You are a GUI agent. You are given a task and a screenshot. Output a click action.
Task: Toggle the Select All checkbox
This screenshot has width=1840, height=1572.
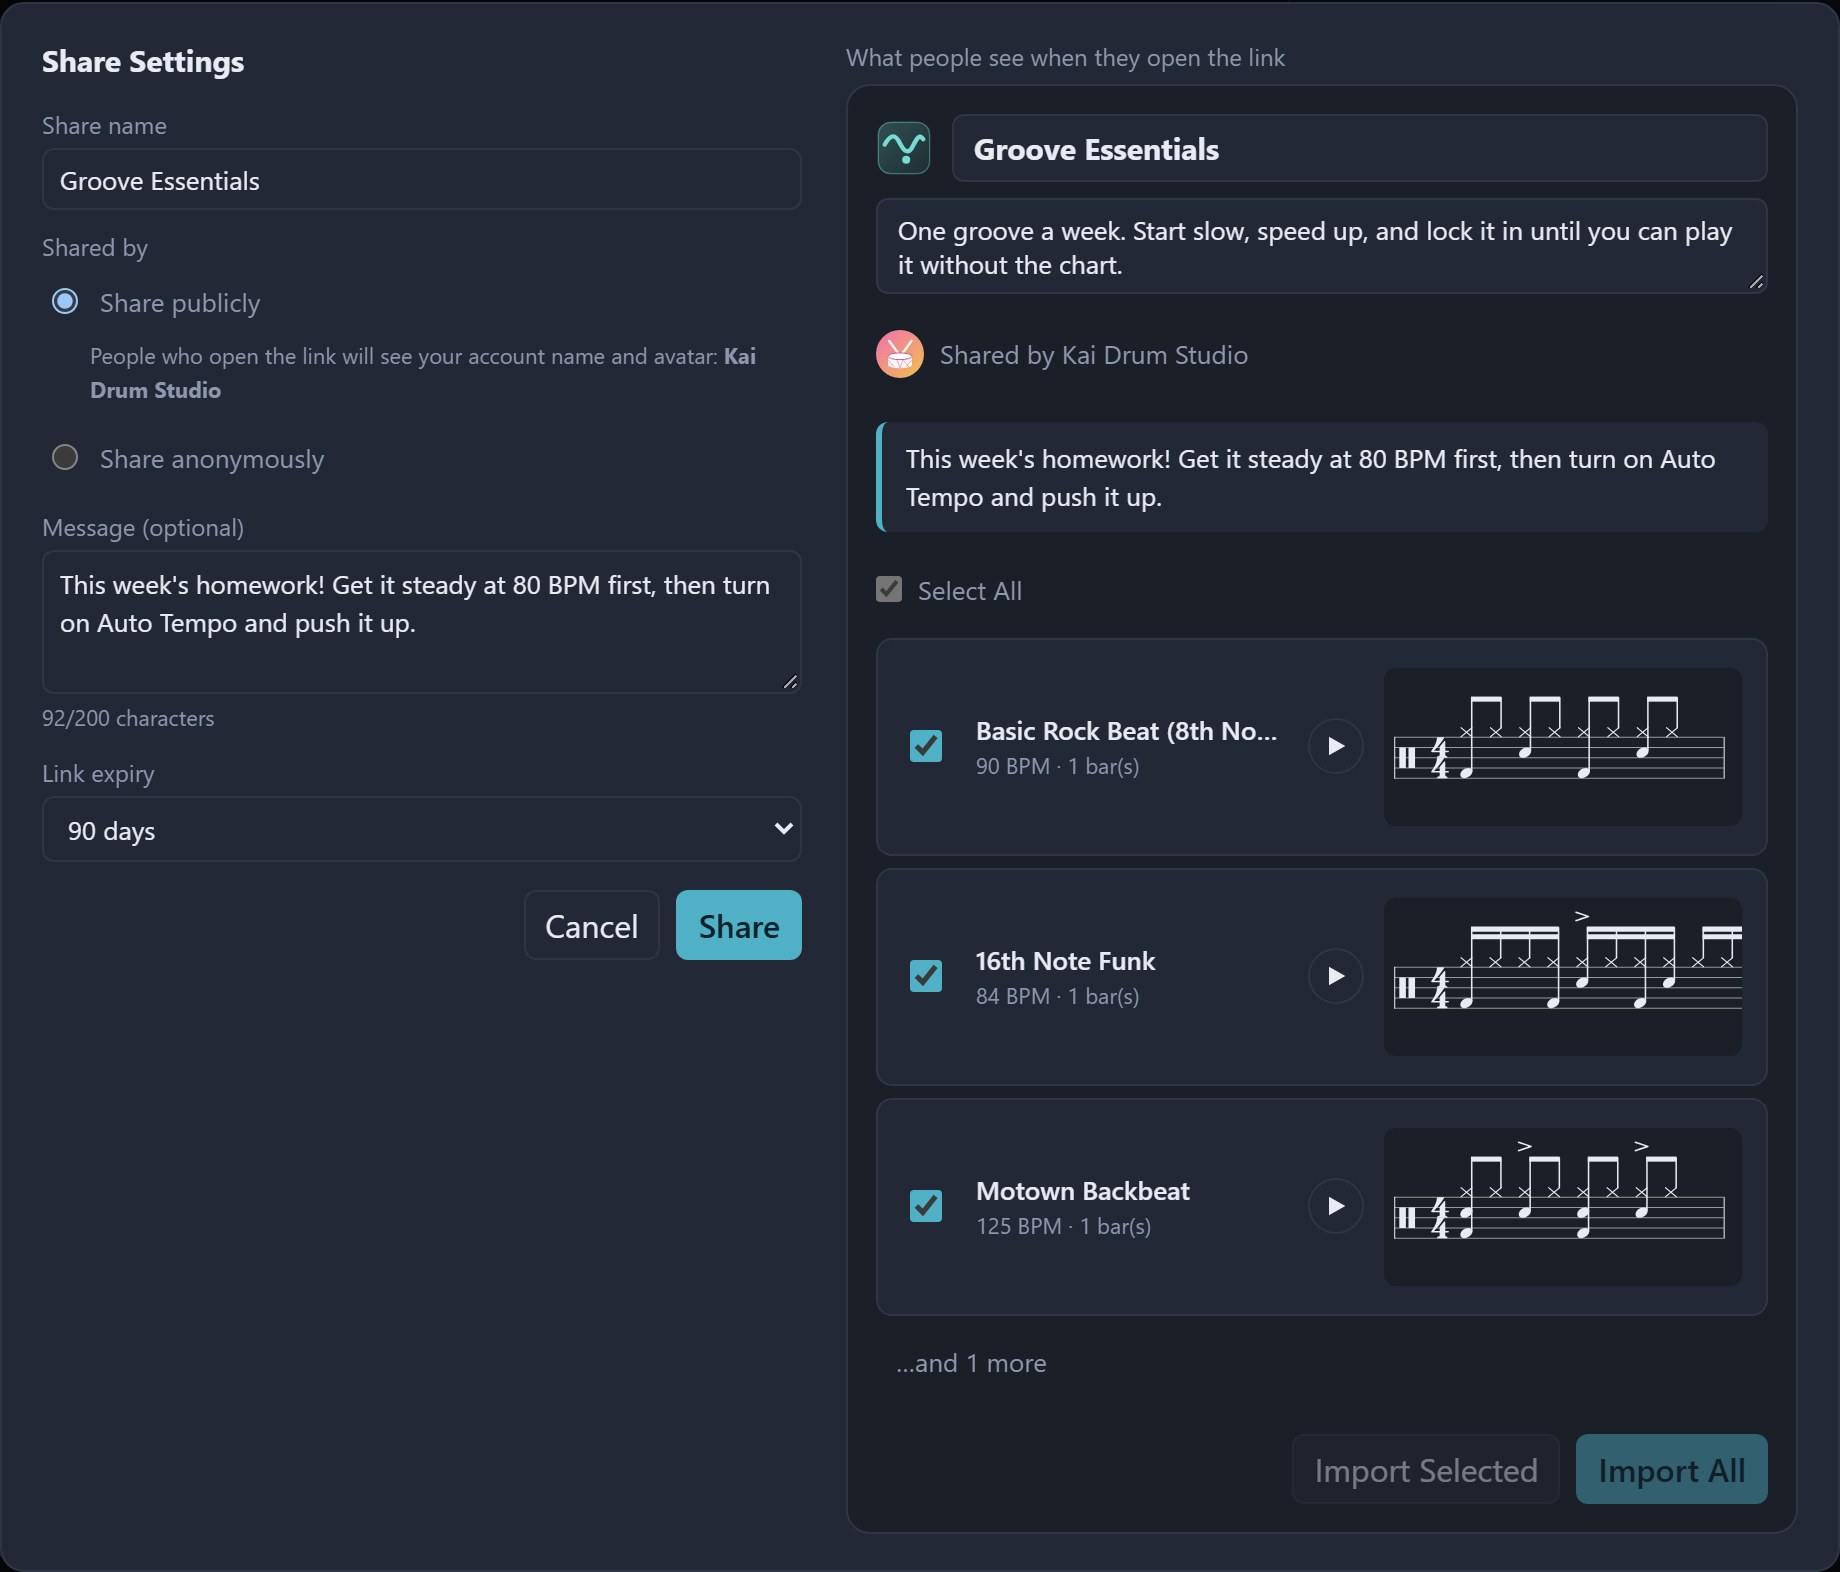[889, 589]
